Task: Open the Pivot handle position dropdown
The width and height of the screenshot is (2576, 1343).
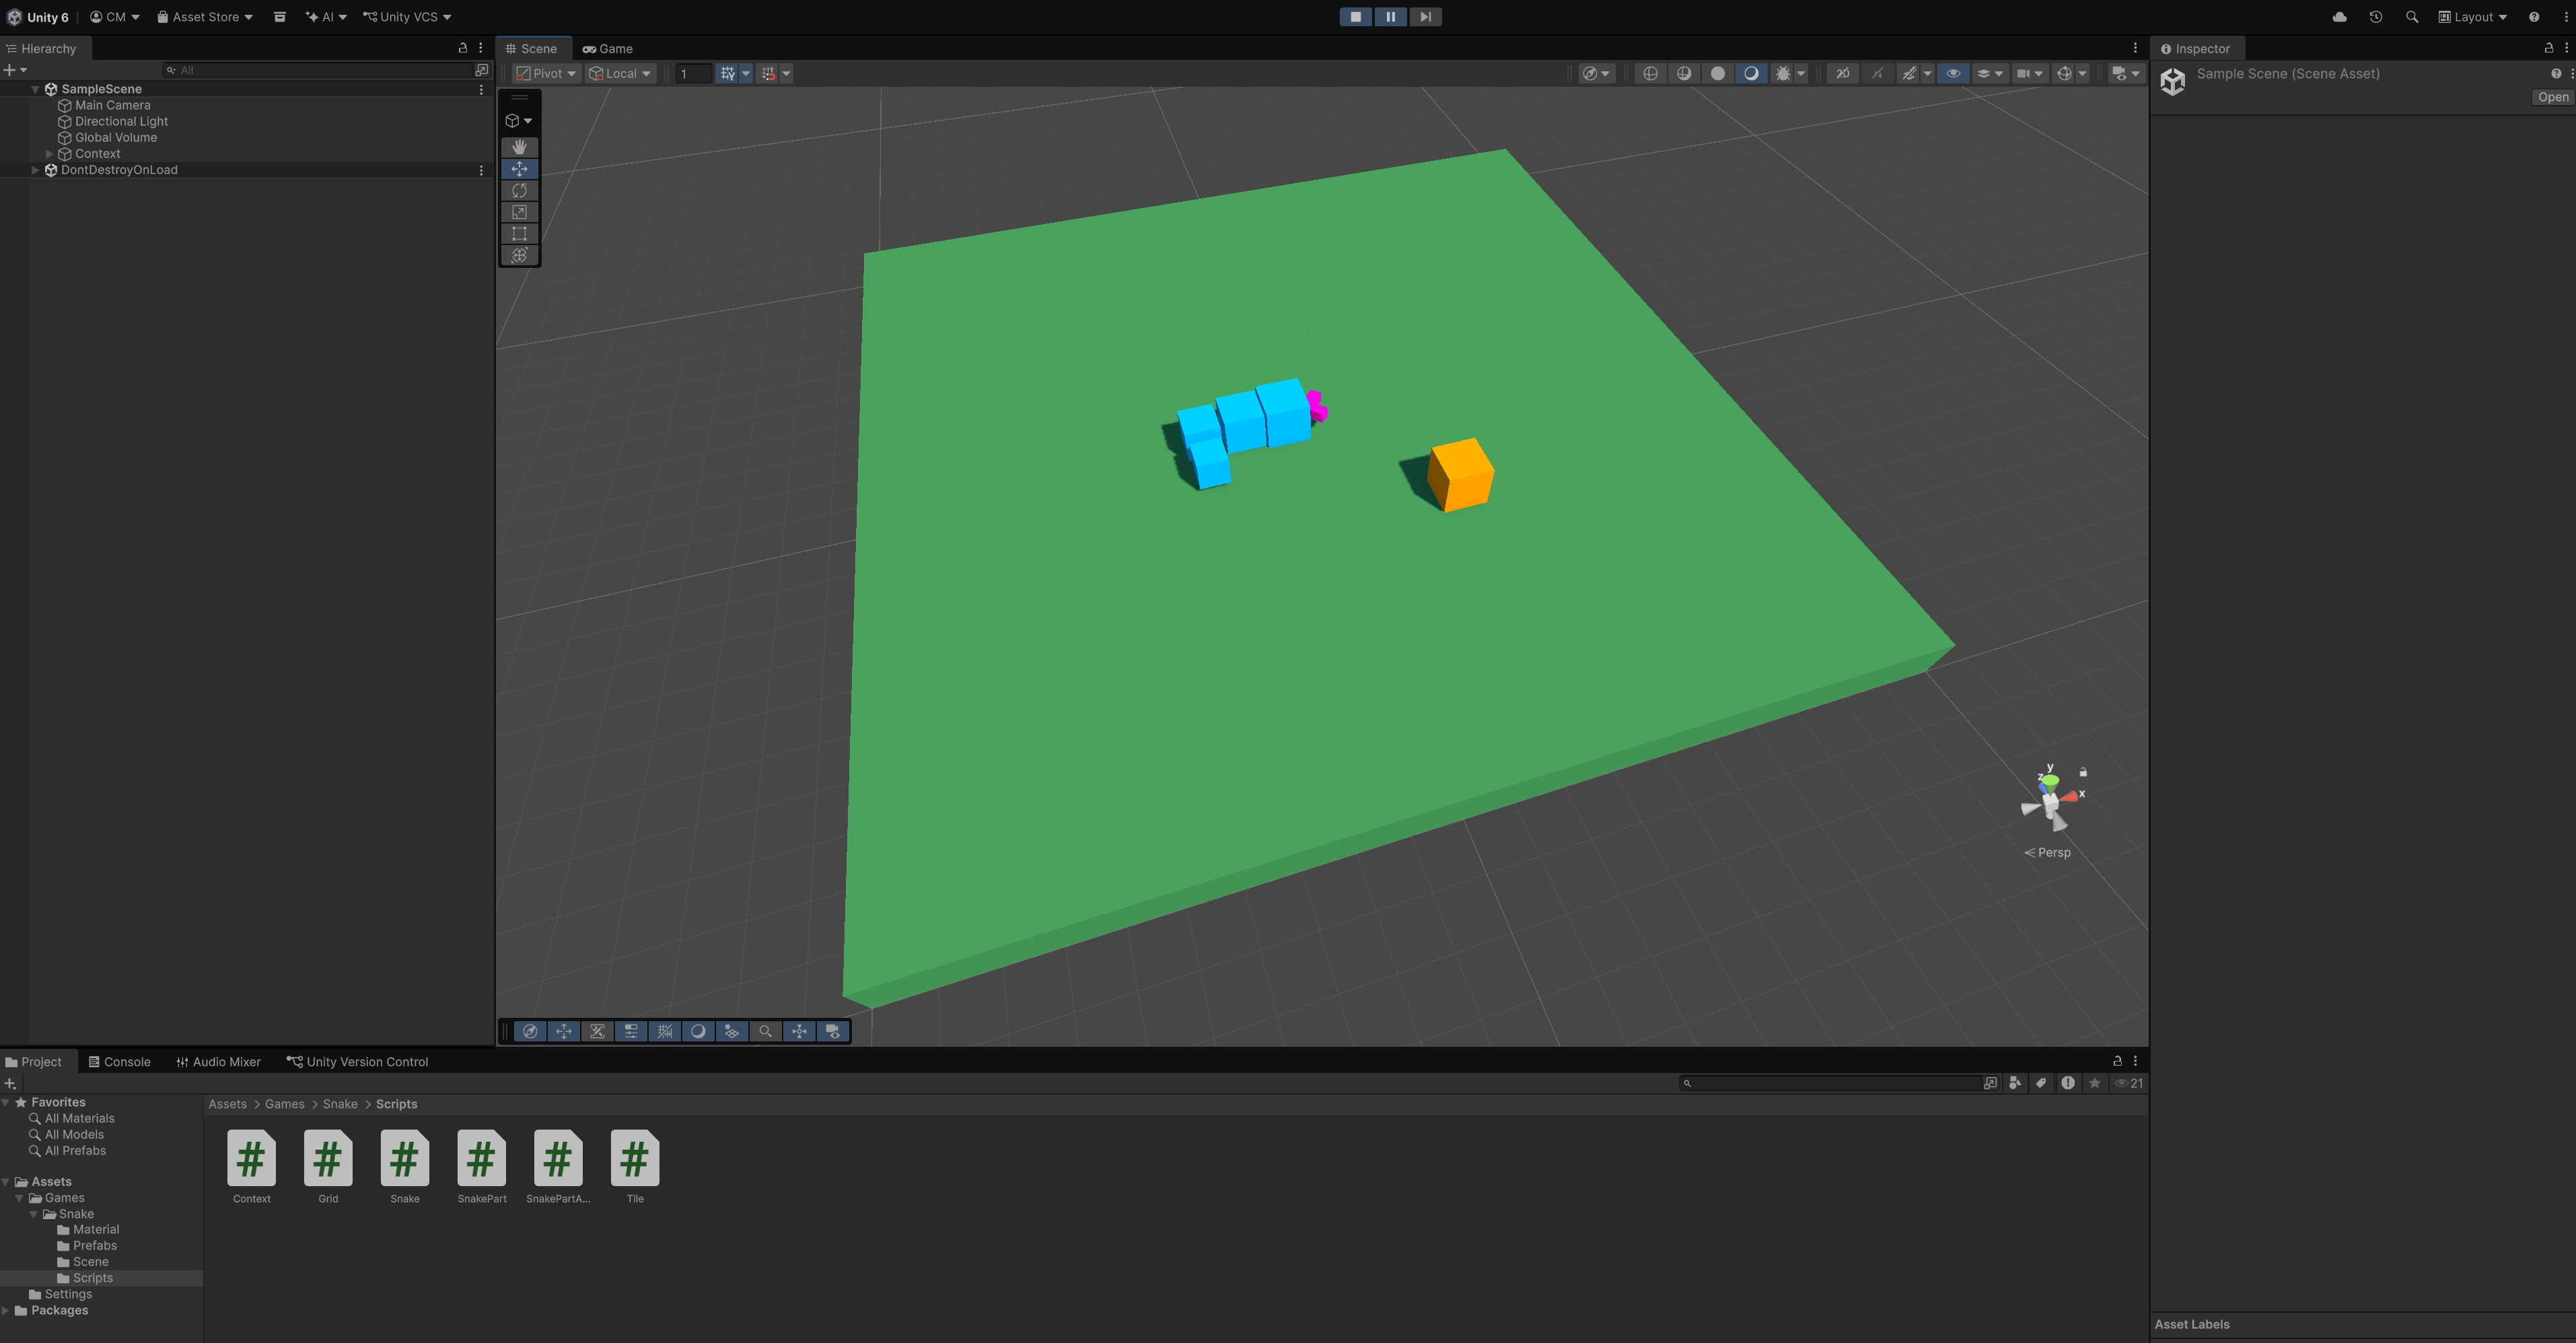Action: (x=546, y=73)
